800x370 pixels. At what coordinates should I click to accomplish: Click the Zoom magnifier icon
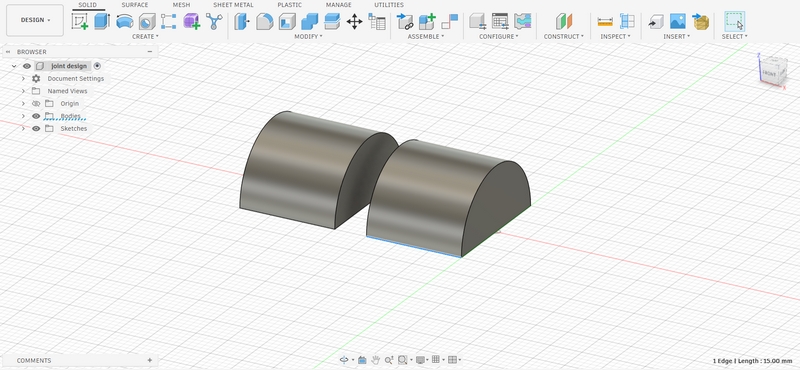389,360
